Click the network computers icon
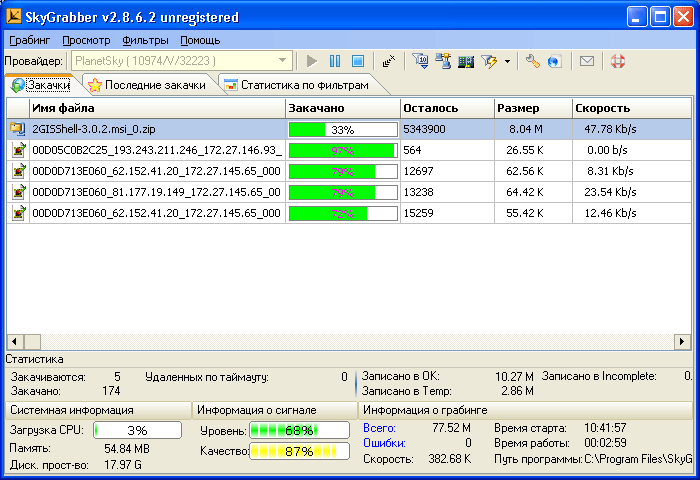700x480 pixels. [443, 61]
